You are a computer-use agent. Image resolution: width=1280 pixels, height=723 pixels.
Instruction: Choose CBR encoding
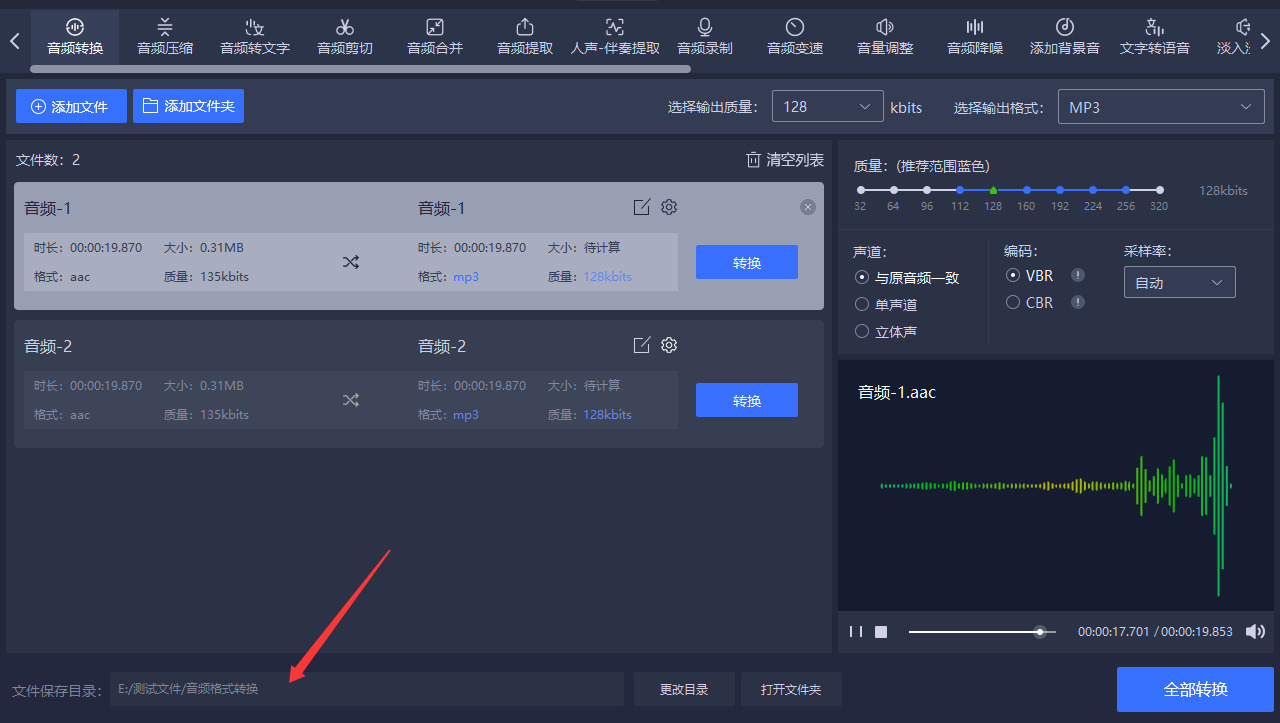[1030, 302]
